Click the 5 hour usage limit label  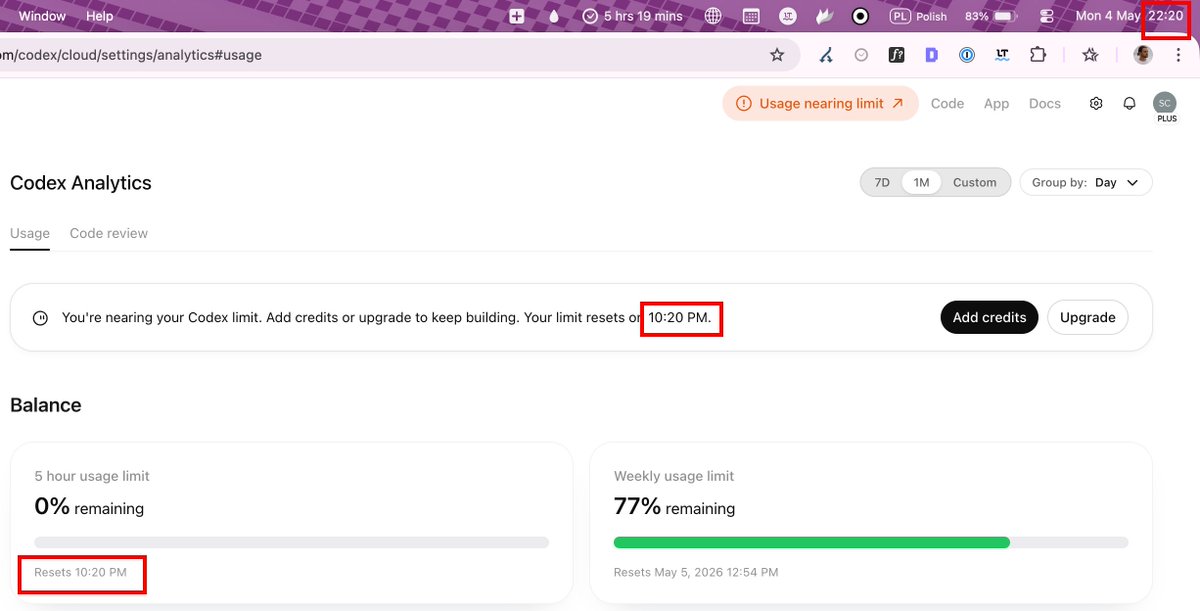point(92,476)
